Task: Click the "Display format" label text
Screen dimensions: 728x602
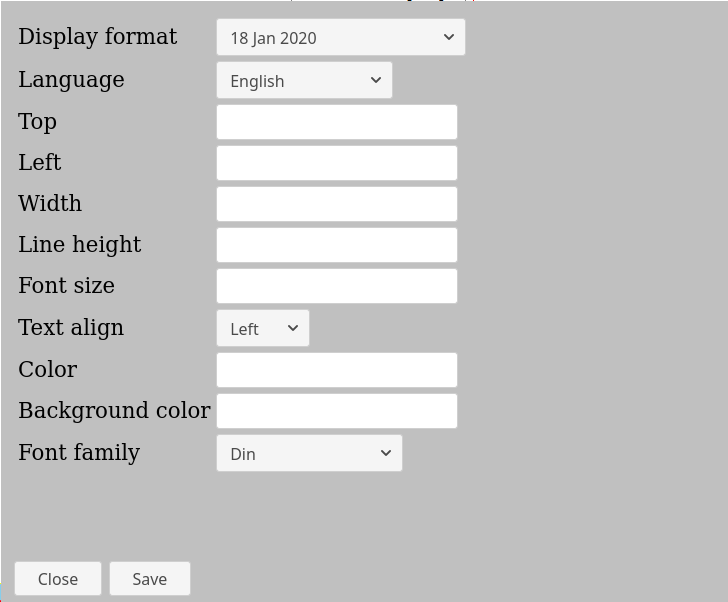Action: click(97, 37)
